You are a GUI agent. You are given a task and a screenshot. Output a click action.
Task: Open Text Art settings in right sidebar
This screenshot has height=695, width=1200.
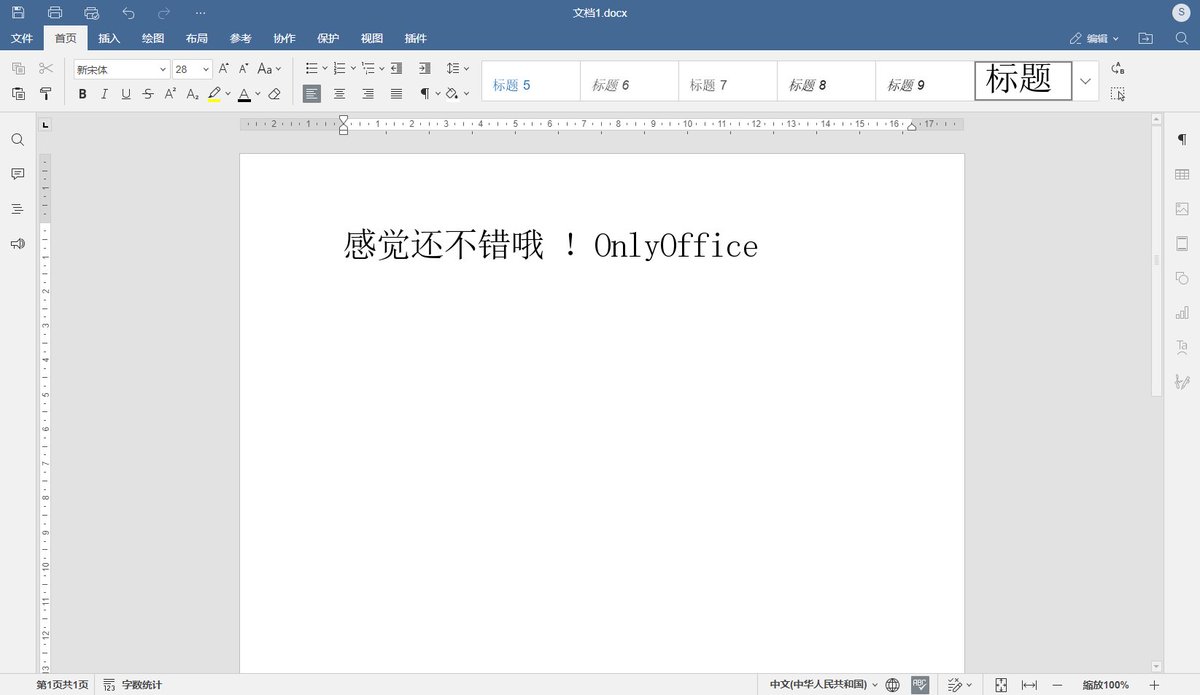(x=1182, y=347)
